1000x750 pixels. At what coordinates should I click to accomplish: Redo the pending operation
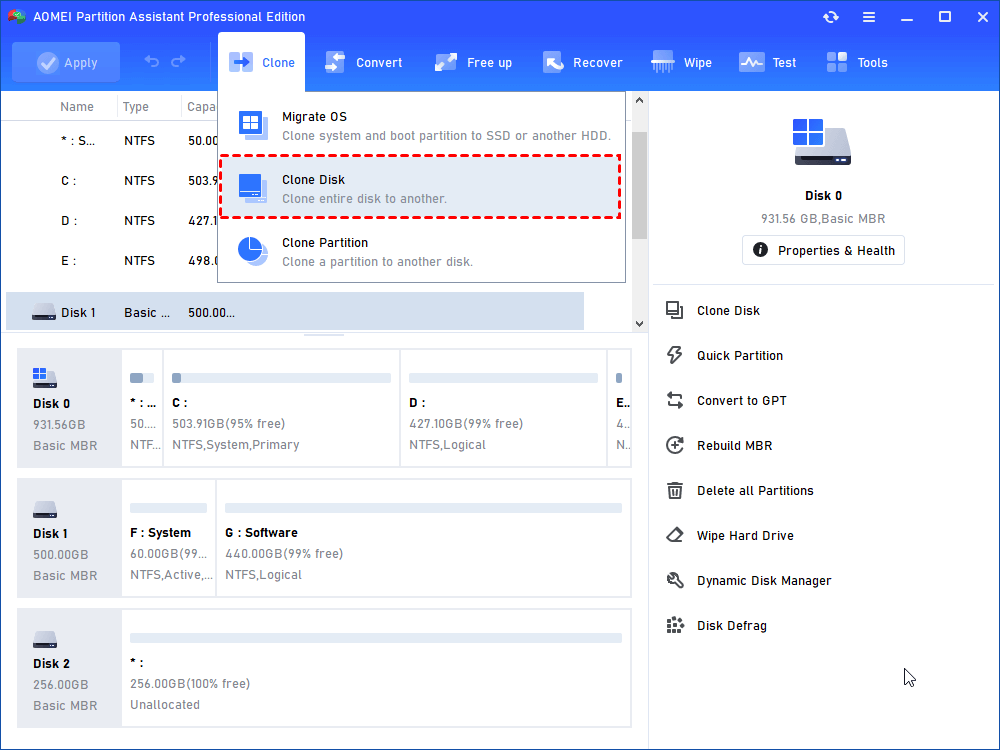(179, 61)
